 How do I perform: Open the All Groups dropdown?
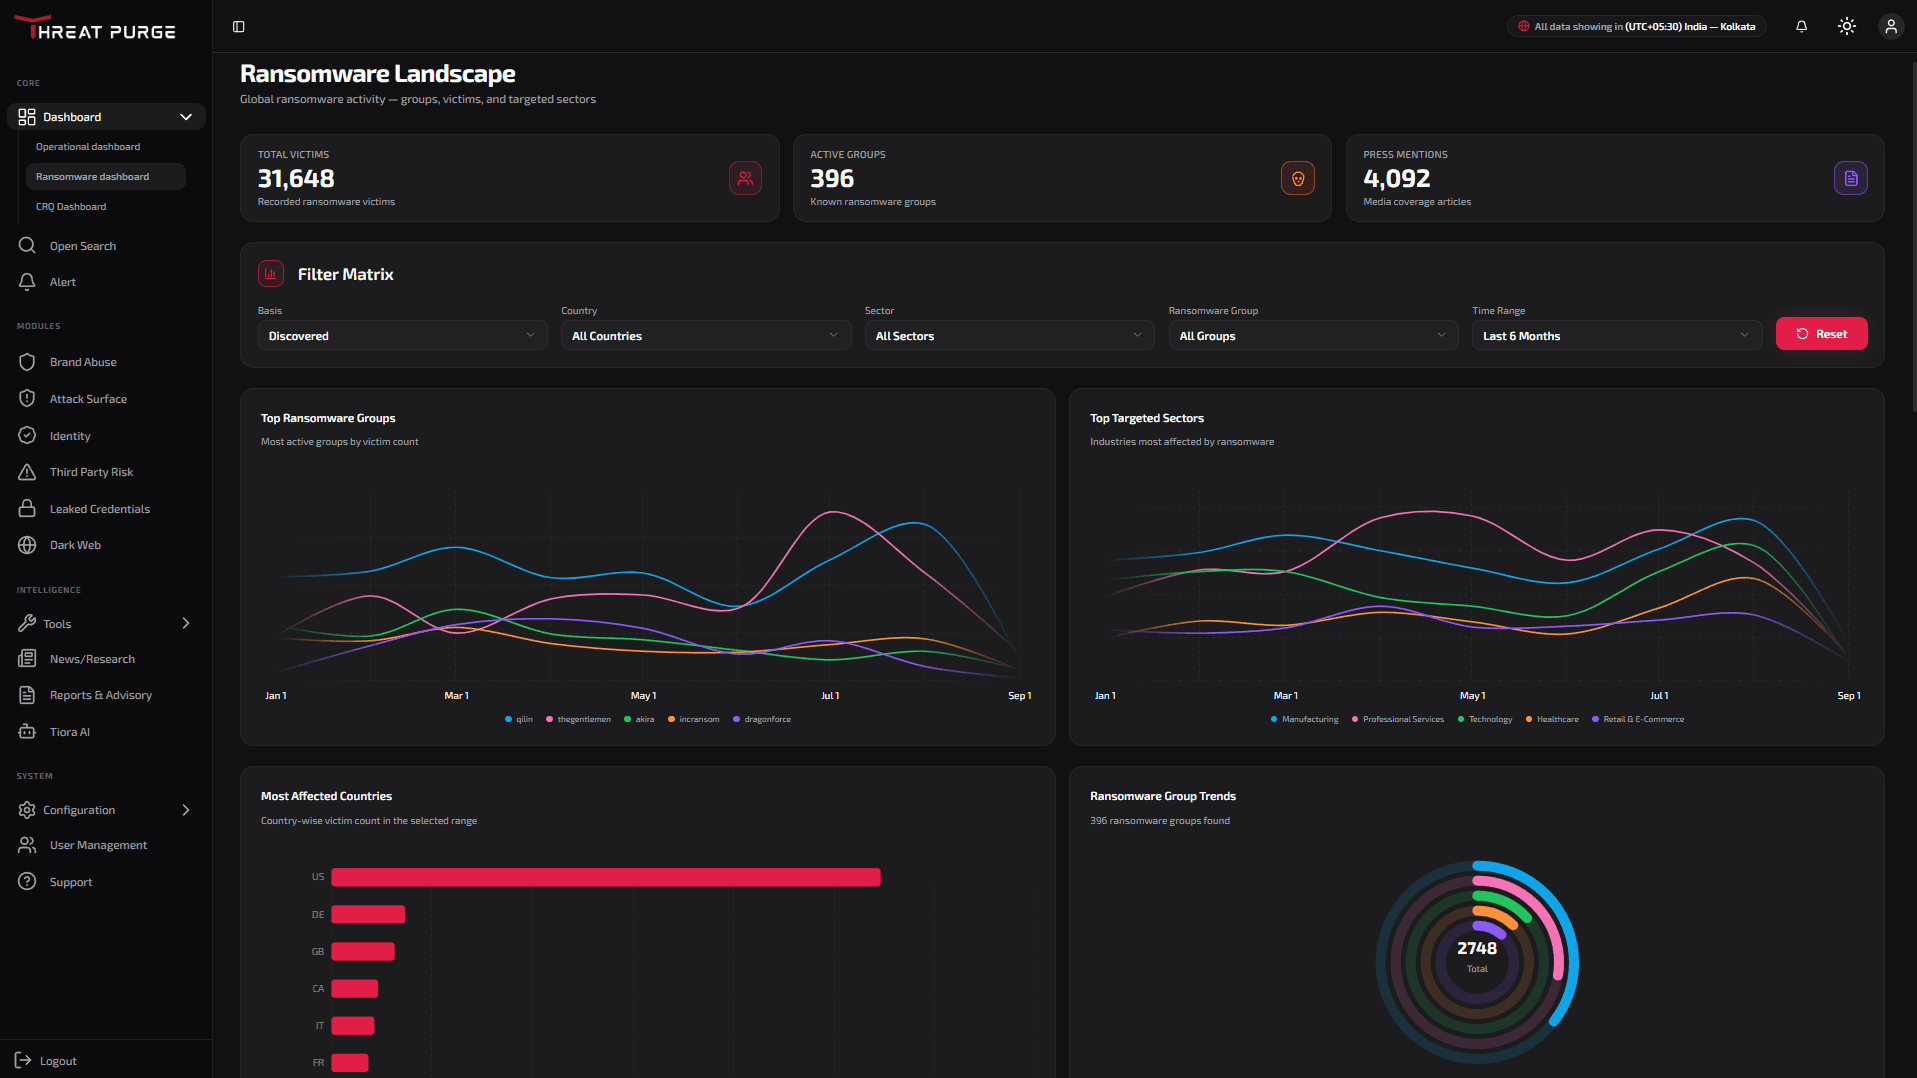tap(1313, 335)
